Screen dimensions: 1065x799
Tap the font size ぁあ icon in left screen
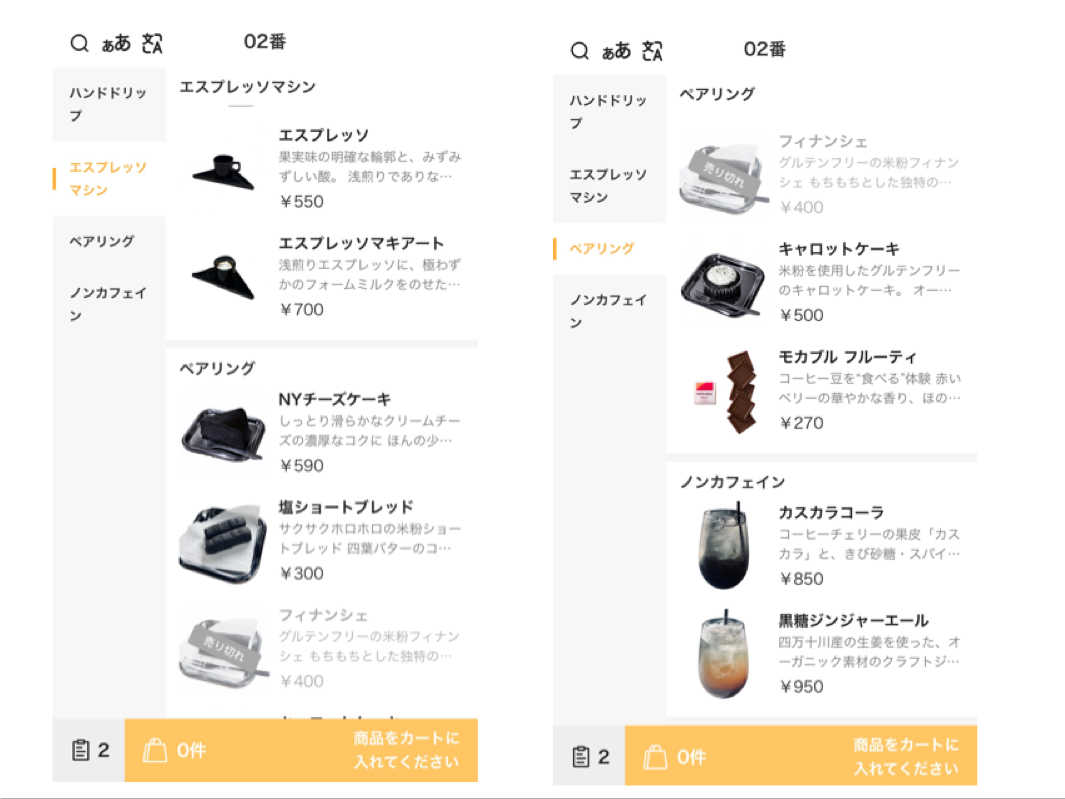(116, 43)
